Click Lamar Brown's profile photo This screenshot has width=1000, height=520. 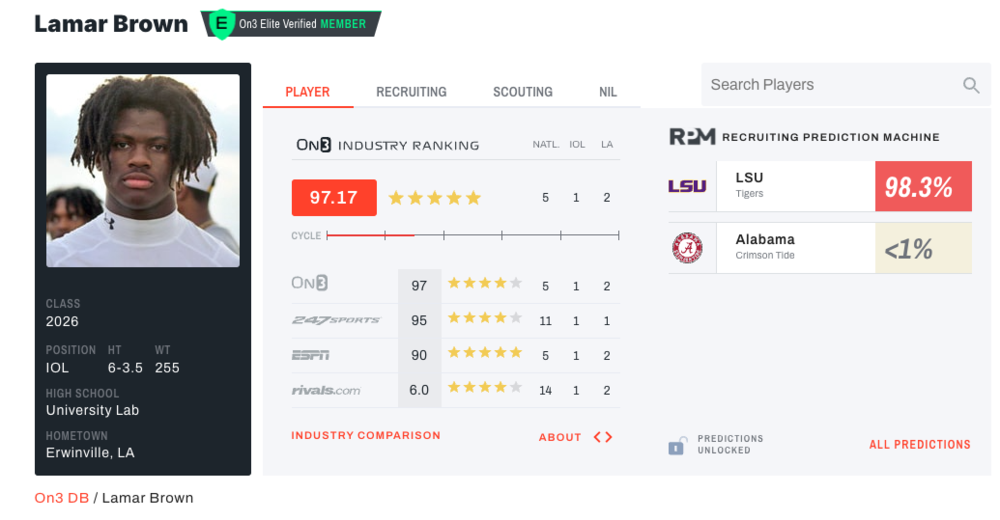tap(143, 171)
